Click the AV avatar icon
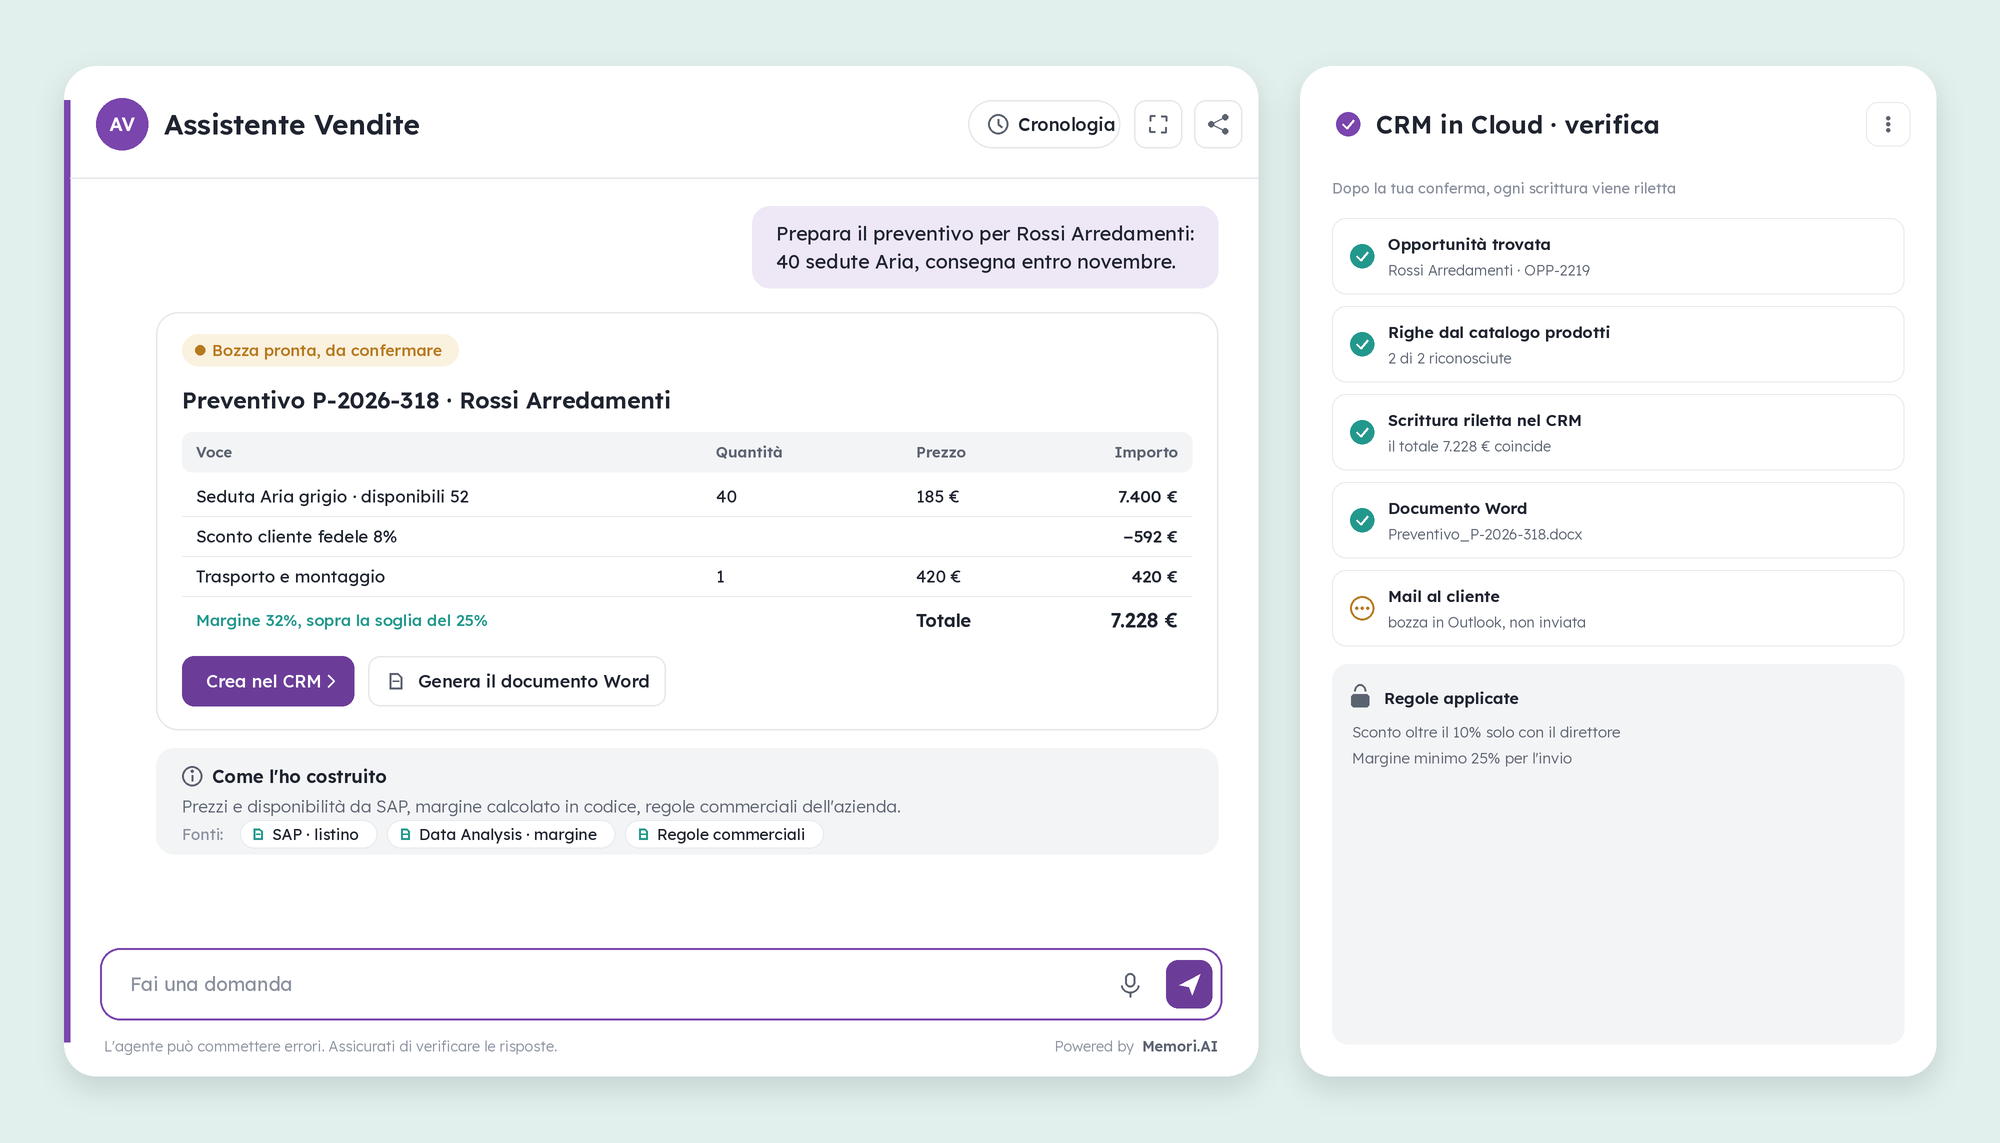 point(122,124)
